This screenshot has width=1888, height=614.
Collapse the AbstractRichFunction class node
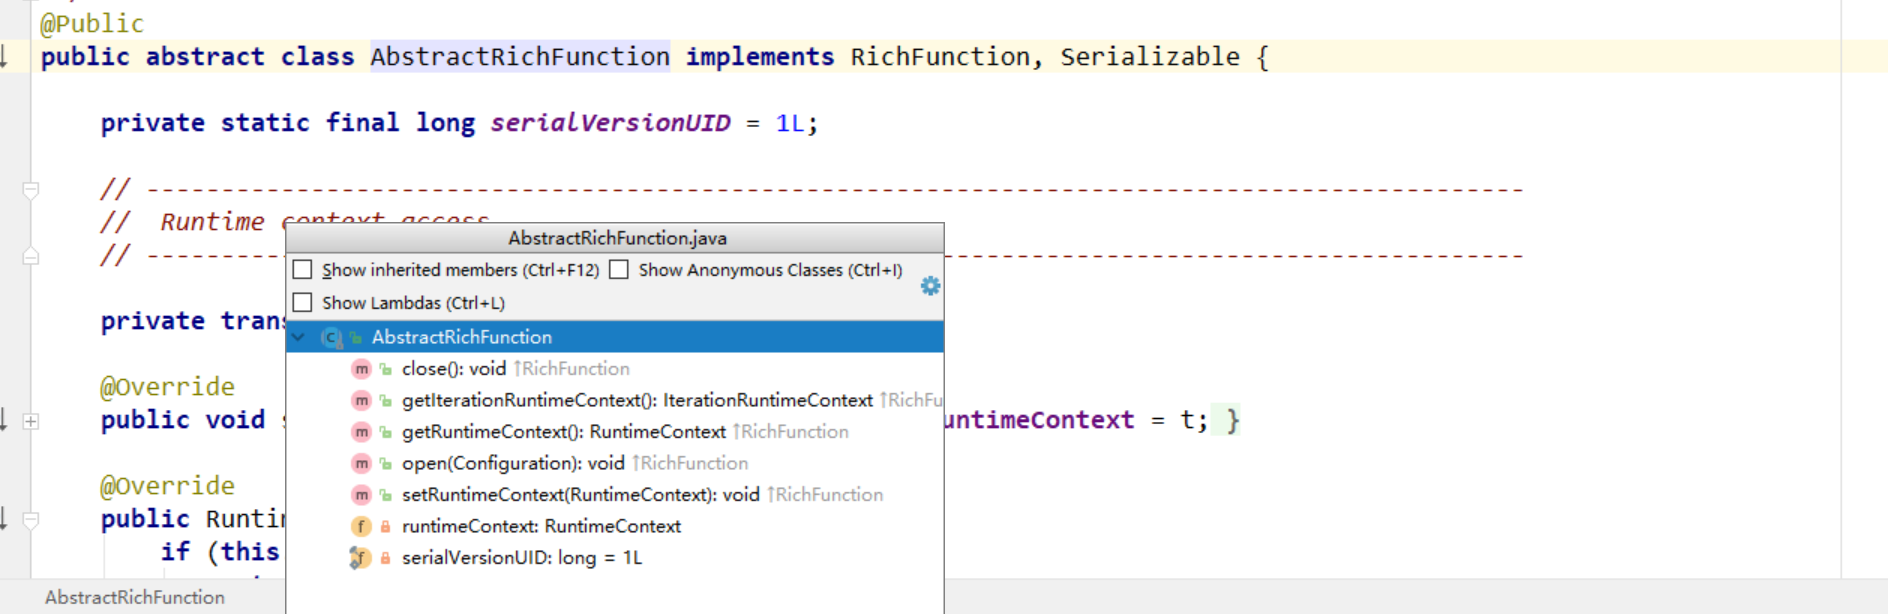(299, 337)
